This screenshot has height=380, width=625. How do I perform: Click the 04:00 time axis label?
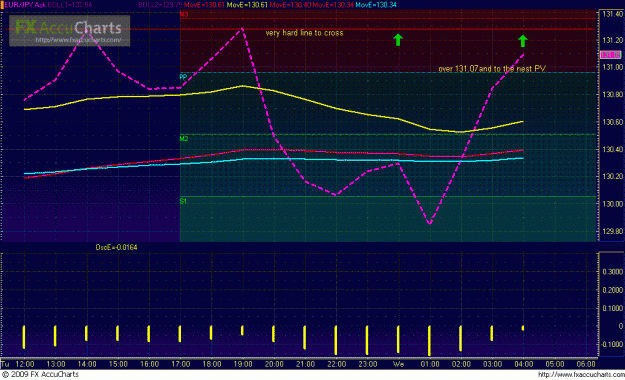coord(523,364)
